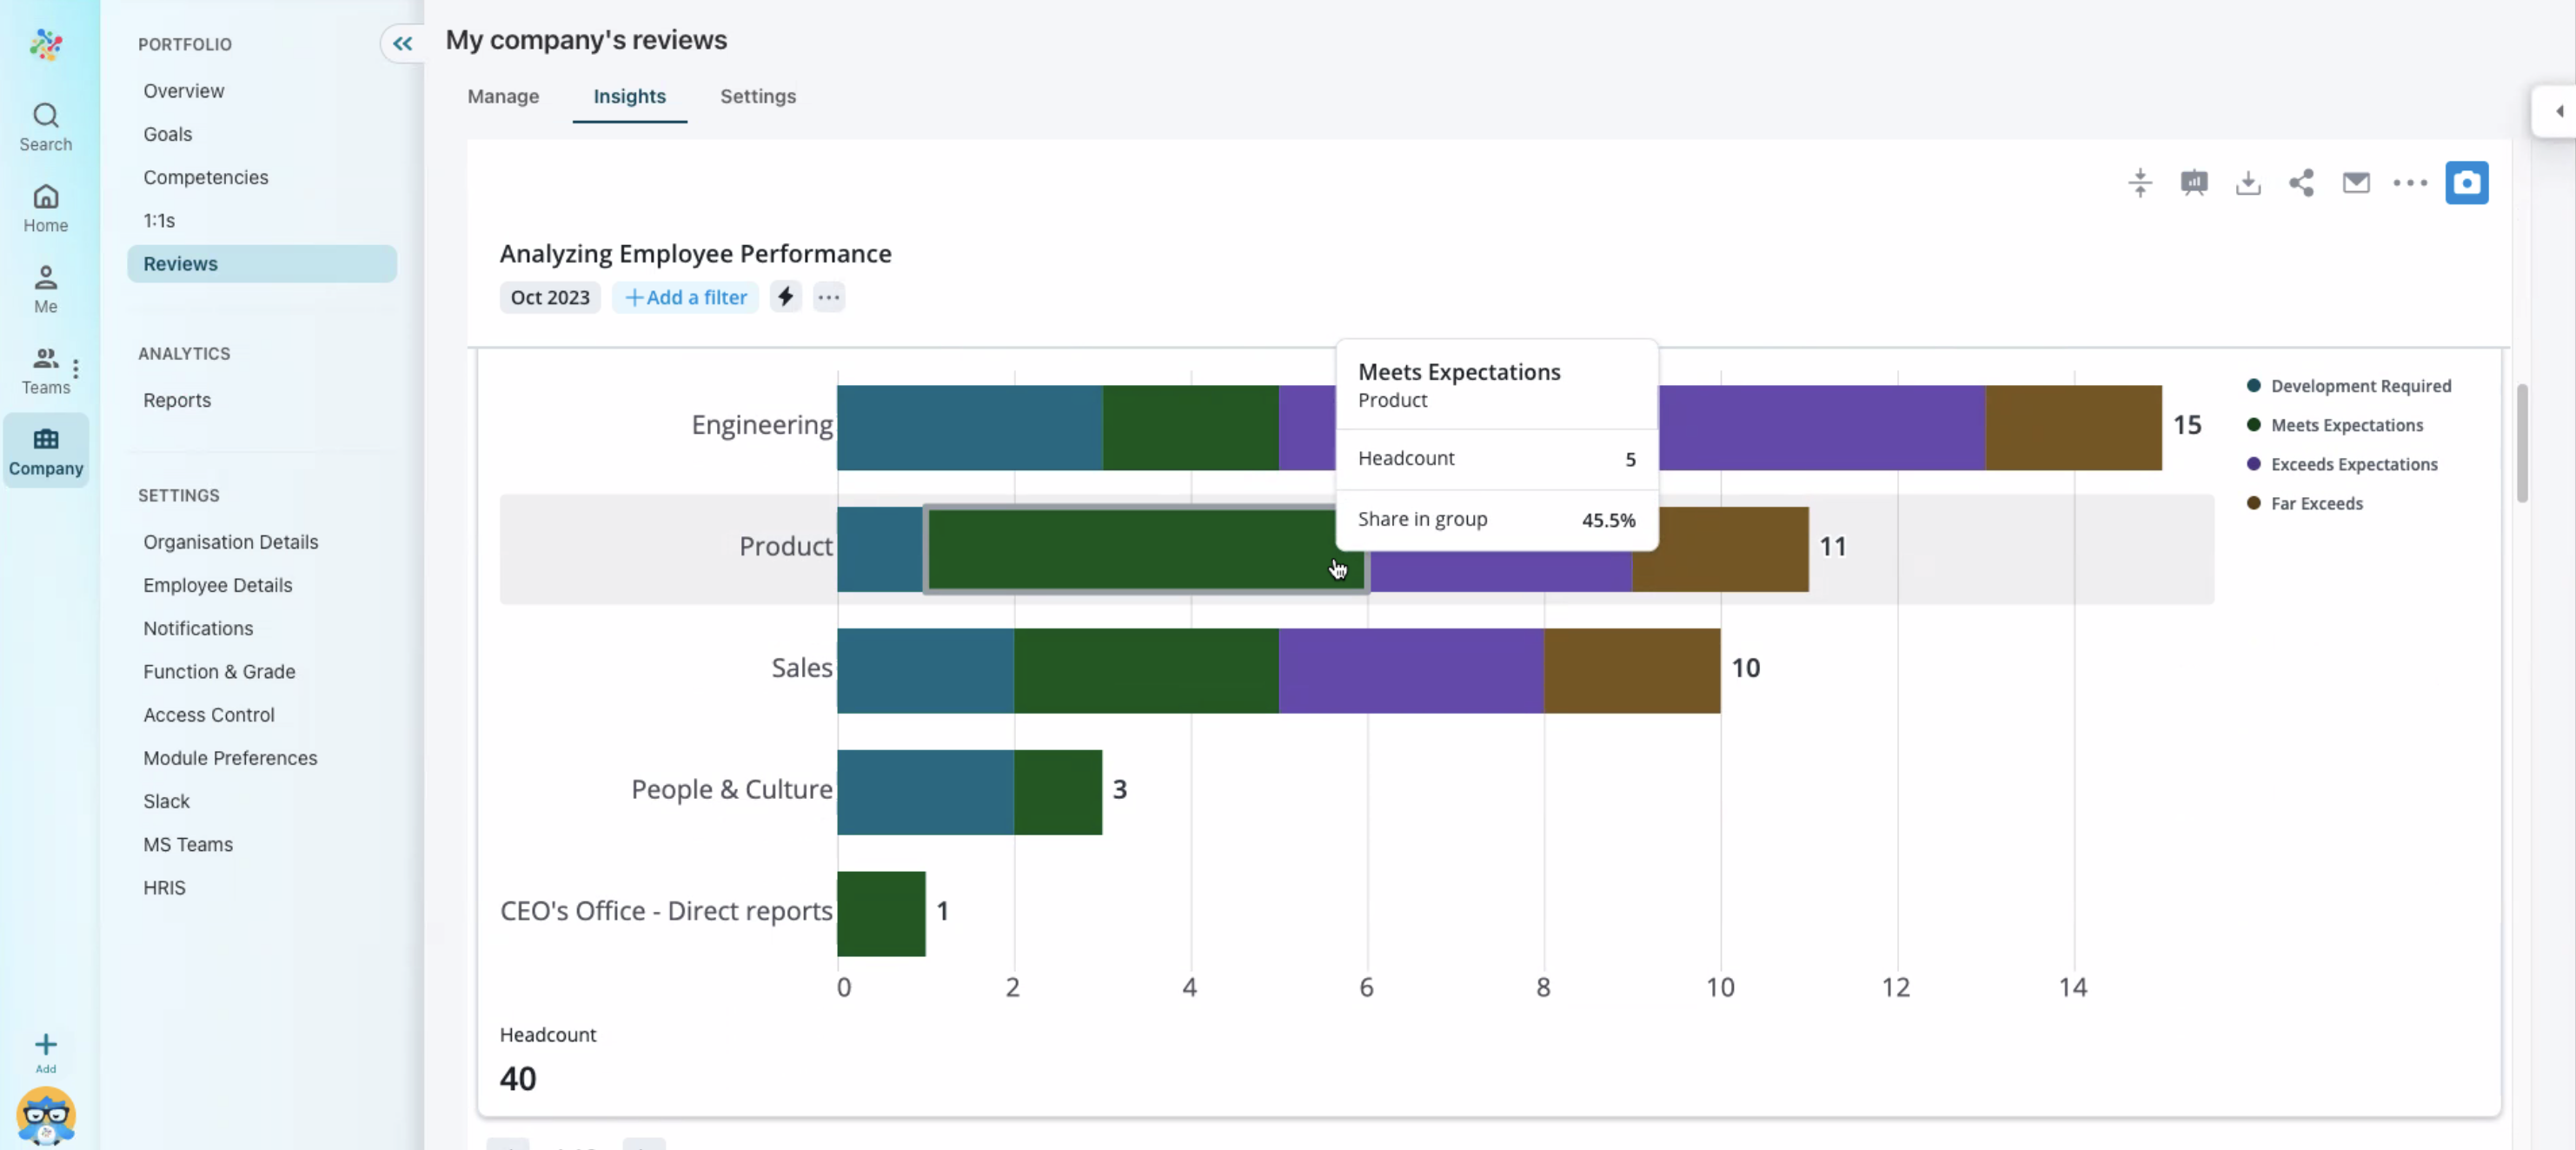
Task: Open Employee Details settings
Action: 218,585
